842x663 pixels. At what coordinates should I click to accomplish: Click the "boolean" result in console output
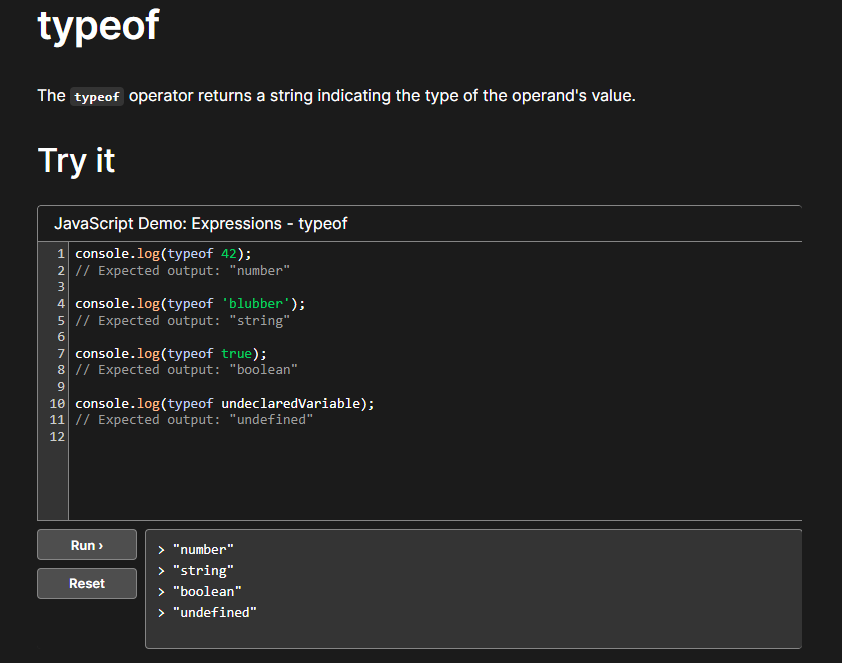pyautogui.click(x=207, y=592)
